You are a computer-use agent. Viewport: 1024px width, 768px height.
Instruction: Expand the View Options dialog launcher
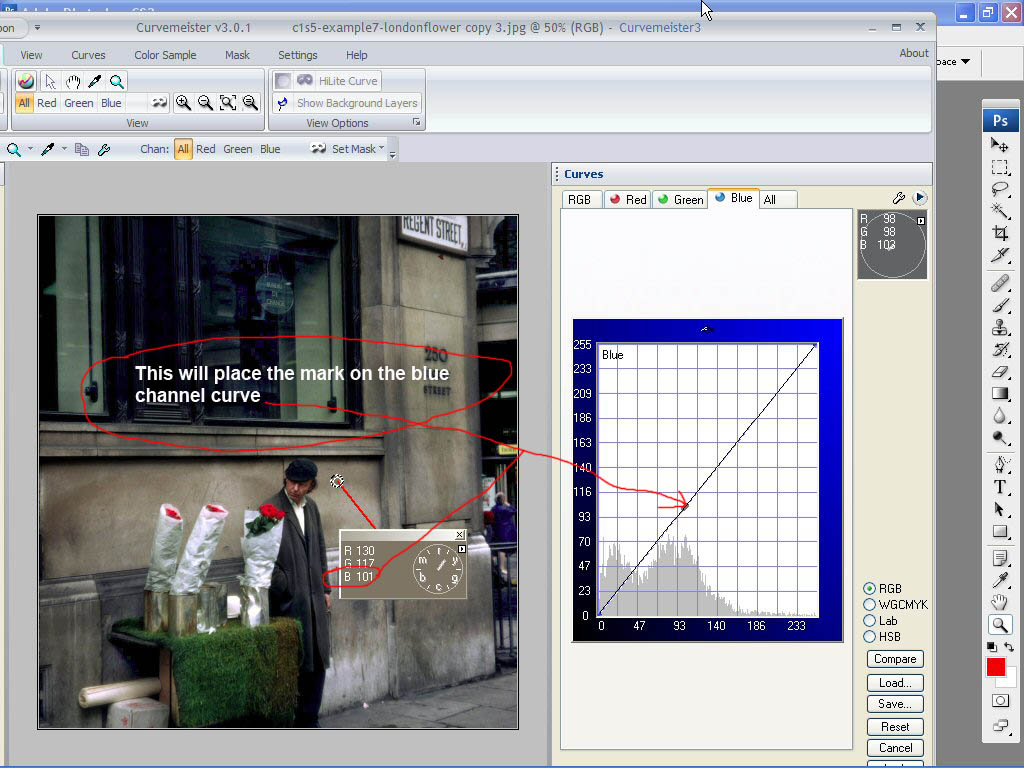(x=417, y=123)
